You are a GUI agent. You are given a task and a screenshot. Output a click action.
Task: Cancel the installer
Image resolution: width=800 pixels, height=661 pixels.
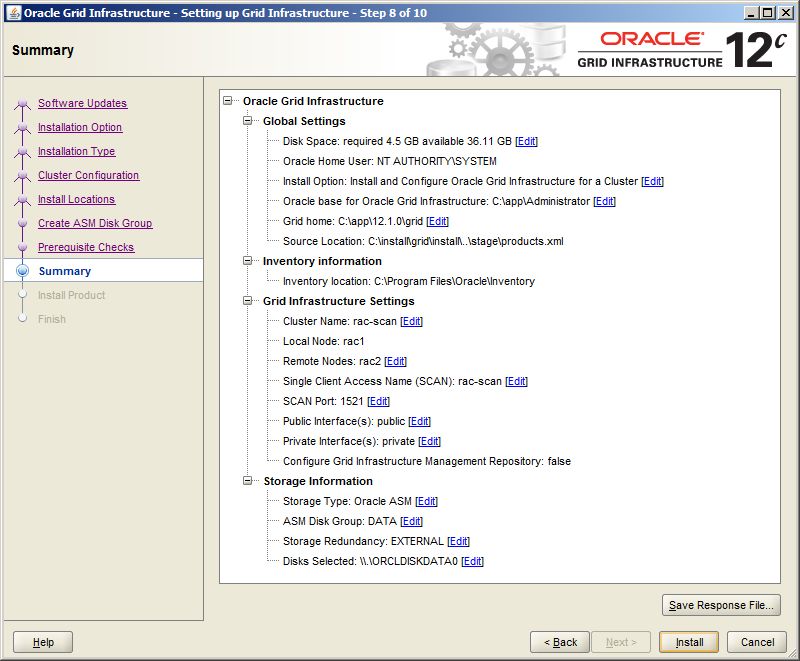pos(757,642)
